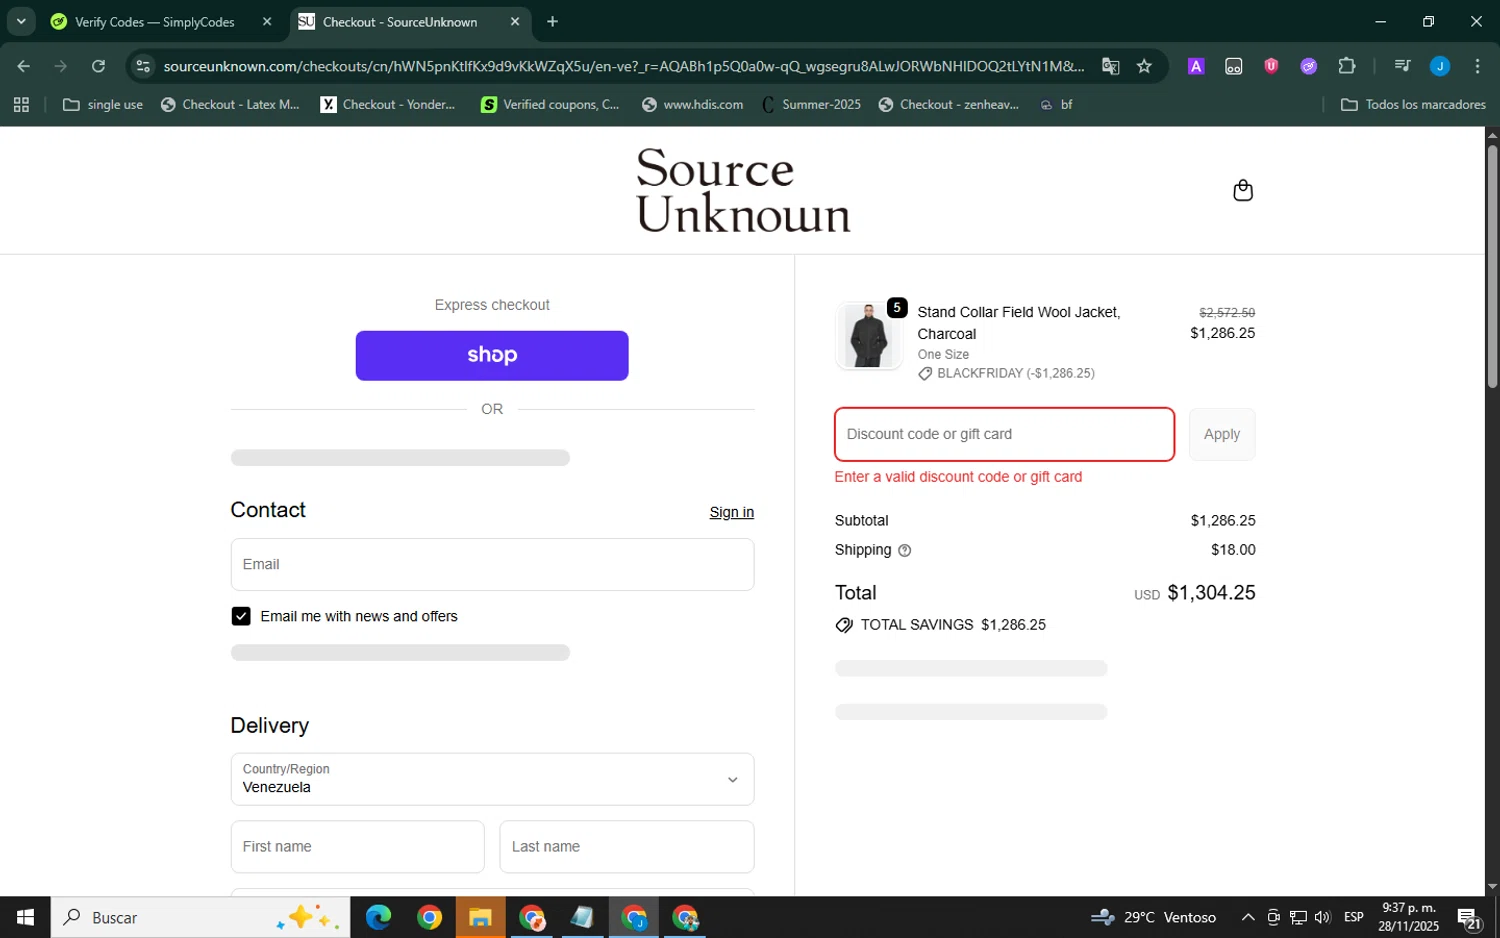
Task: Click the Last name field
Action: [627, 847]
